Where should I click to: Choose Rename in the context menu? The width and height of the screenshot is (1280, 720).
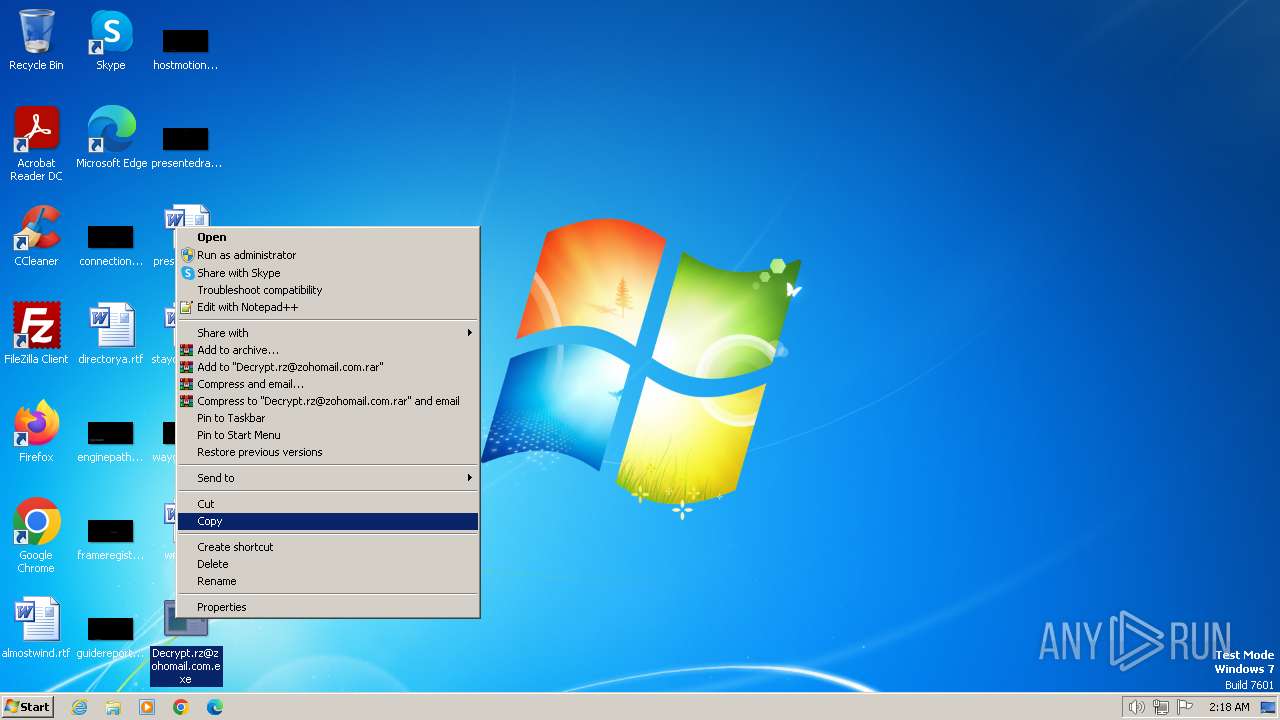(328, 581)
